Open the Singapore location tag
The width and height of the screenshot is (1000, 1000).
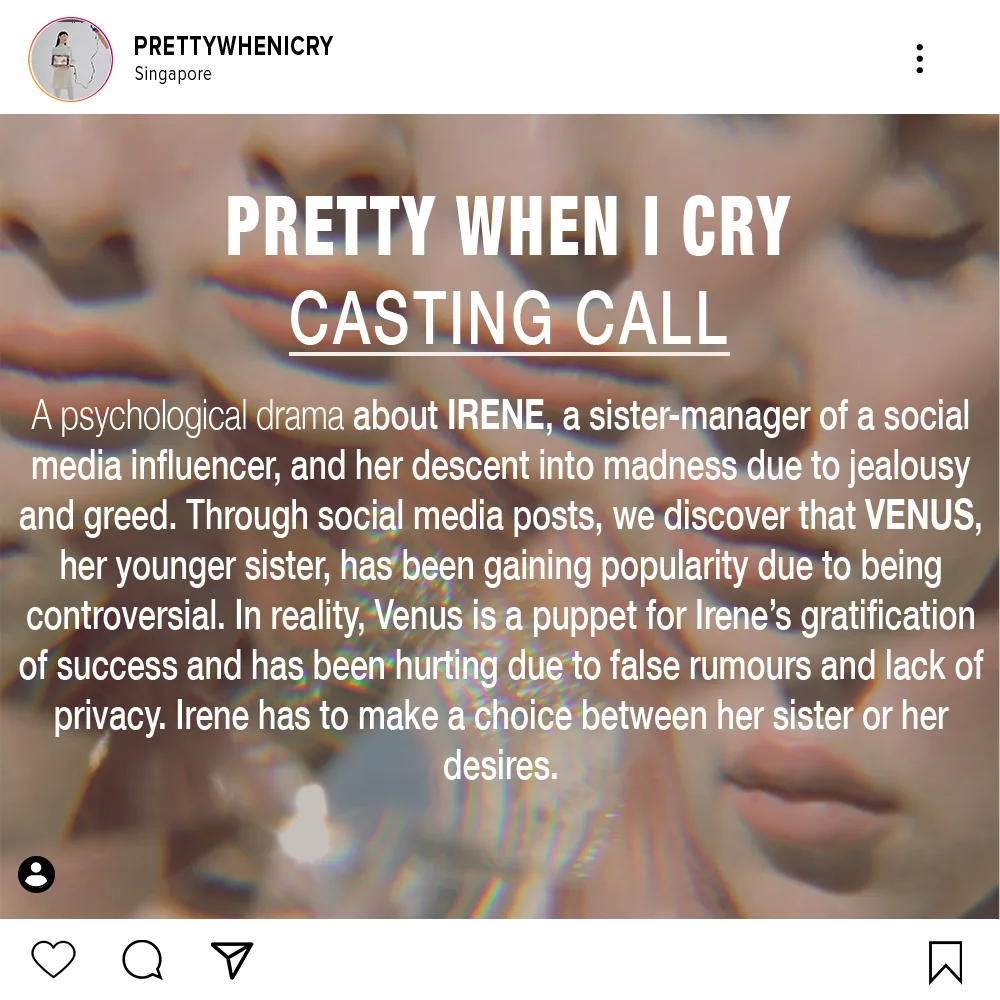pyautogui.click(x=173, y=74)
